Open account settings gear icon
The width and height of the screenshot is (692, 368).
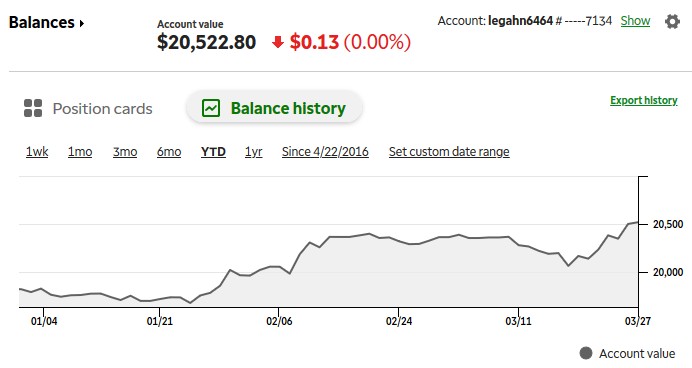(x=672, y=21)
